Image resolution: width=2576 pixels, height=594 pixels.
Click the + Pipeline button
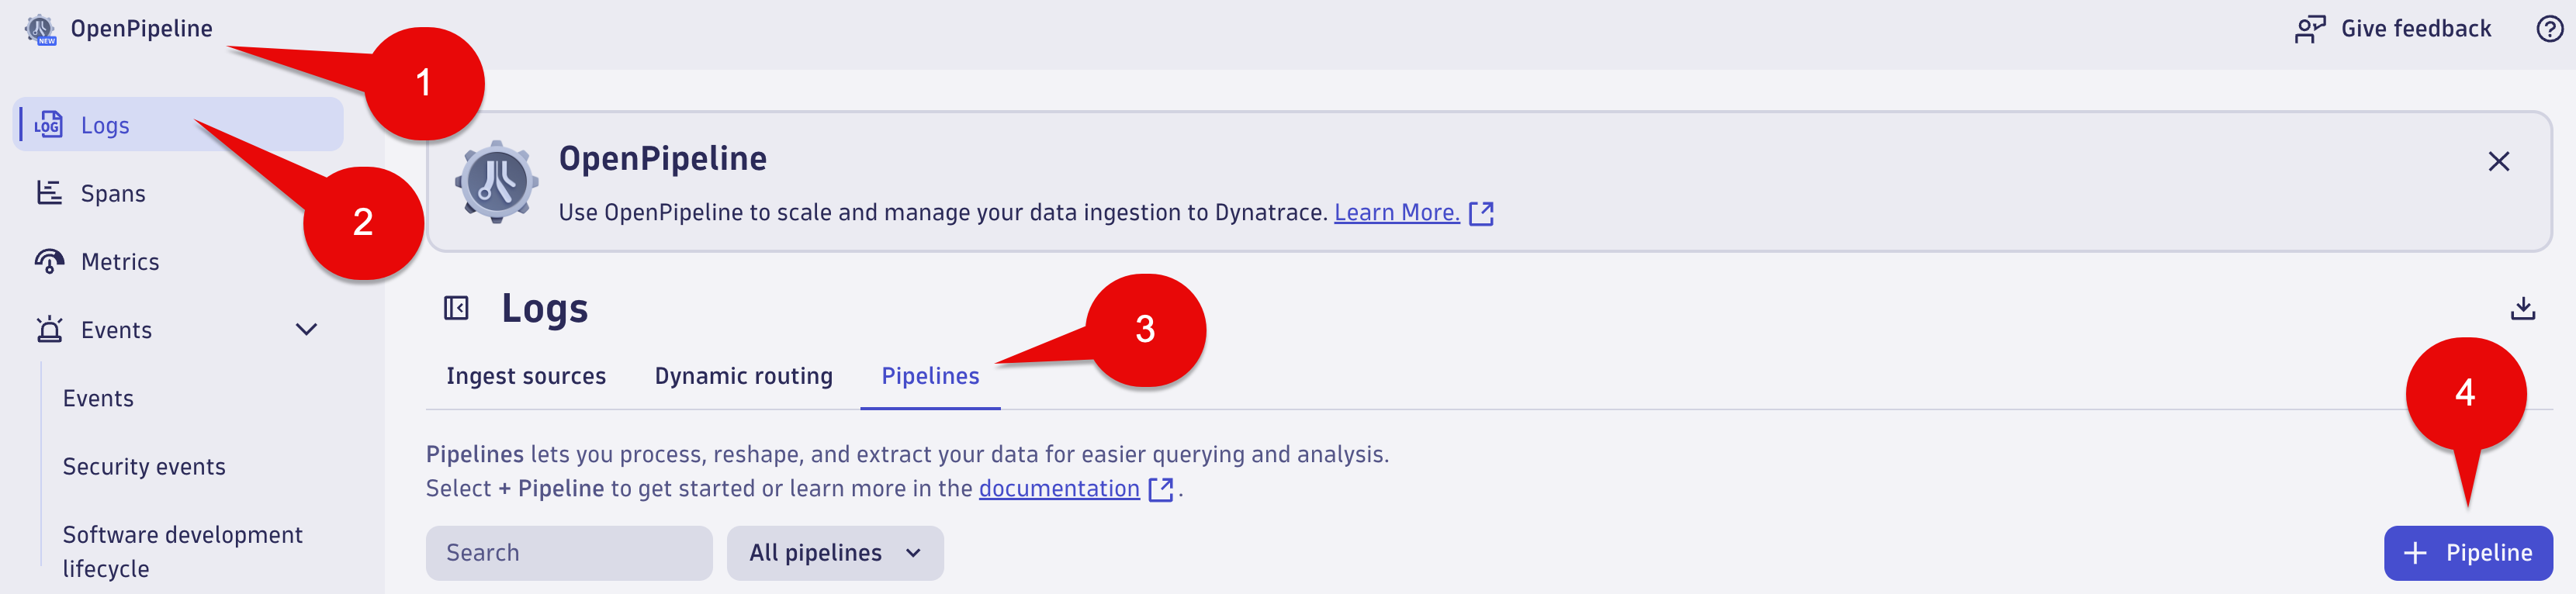(2467, 553)
